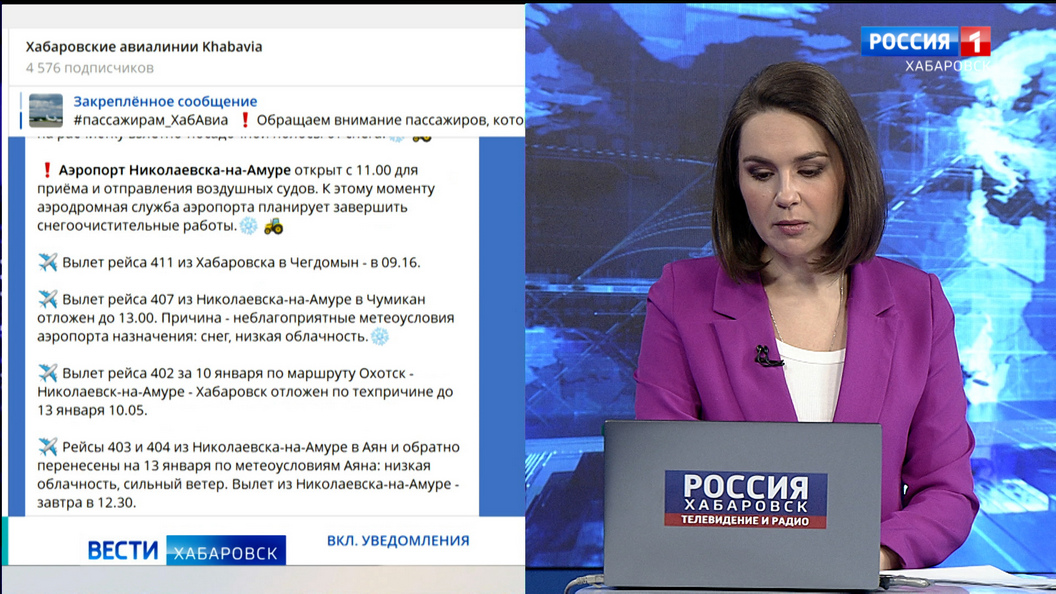Click the "4 576 подписчиков" subscriber count
Screen dimensions: 1056x594
tap(90, 68)
